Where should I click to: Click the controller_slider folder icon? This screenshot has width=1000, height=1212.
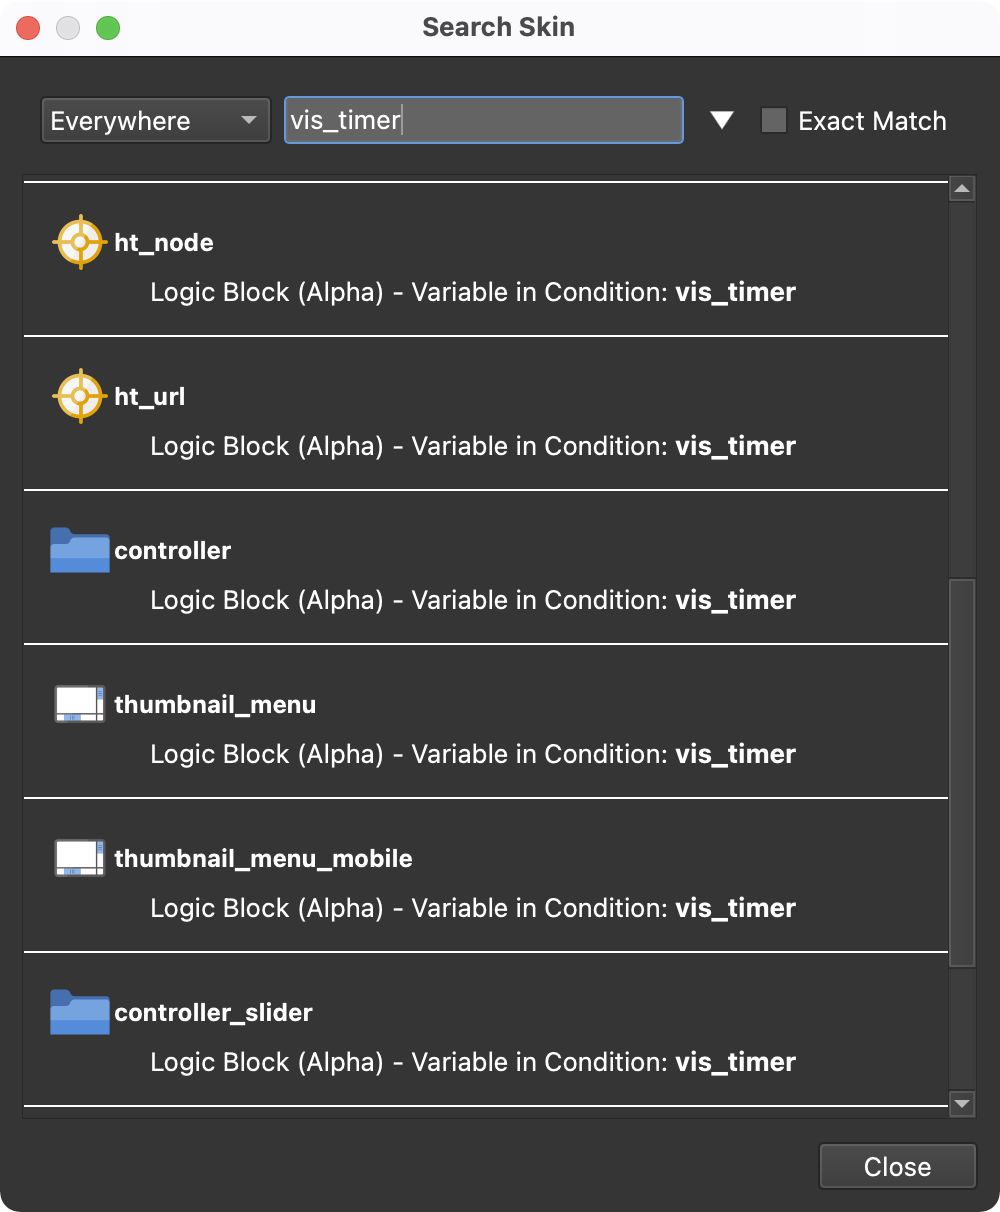79,1012
